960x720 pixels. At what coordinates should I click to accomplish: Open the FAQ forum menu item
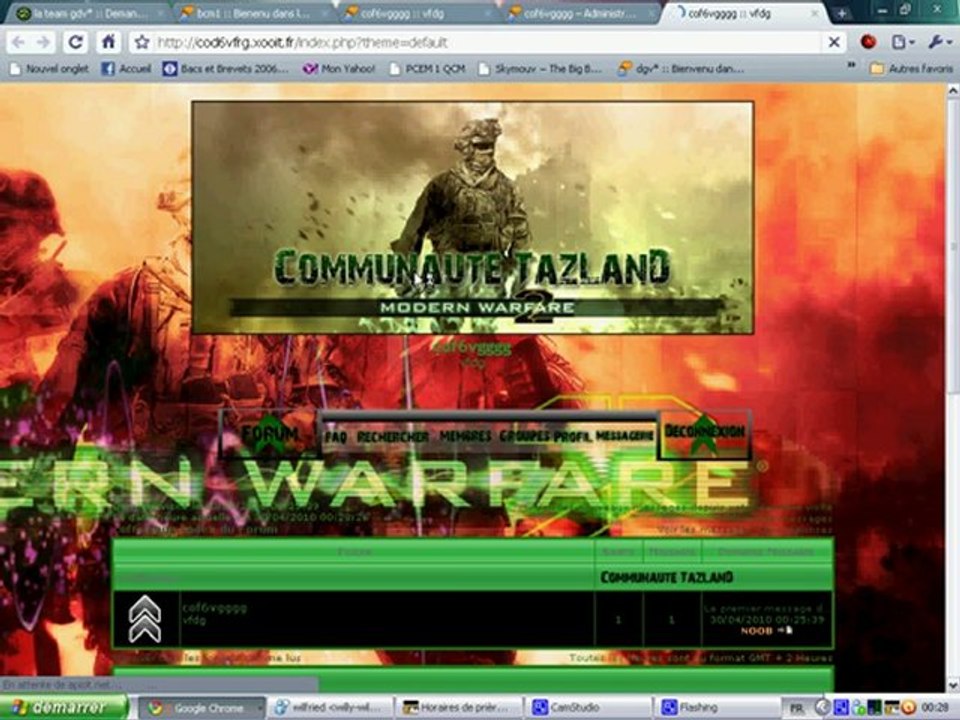[x=336, y=437]
